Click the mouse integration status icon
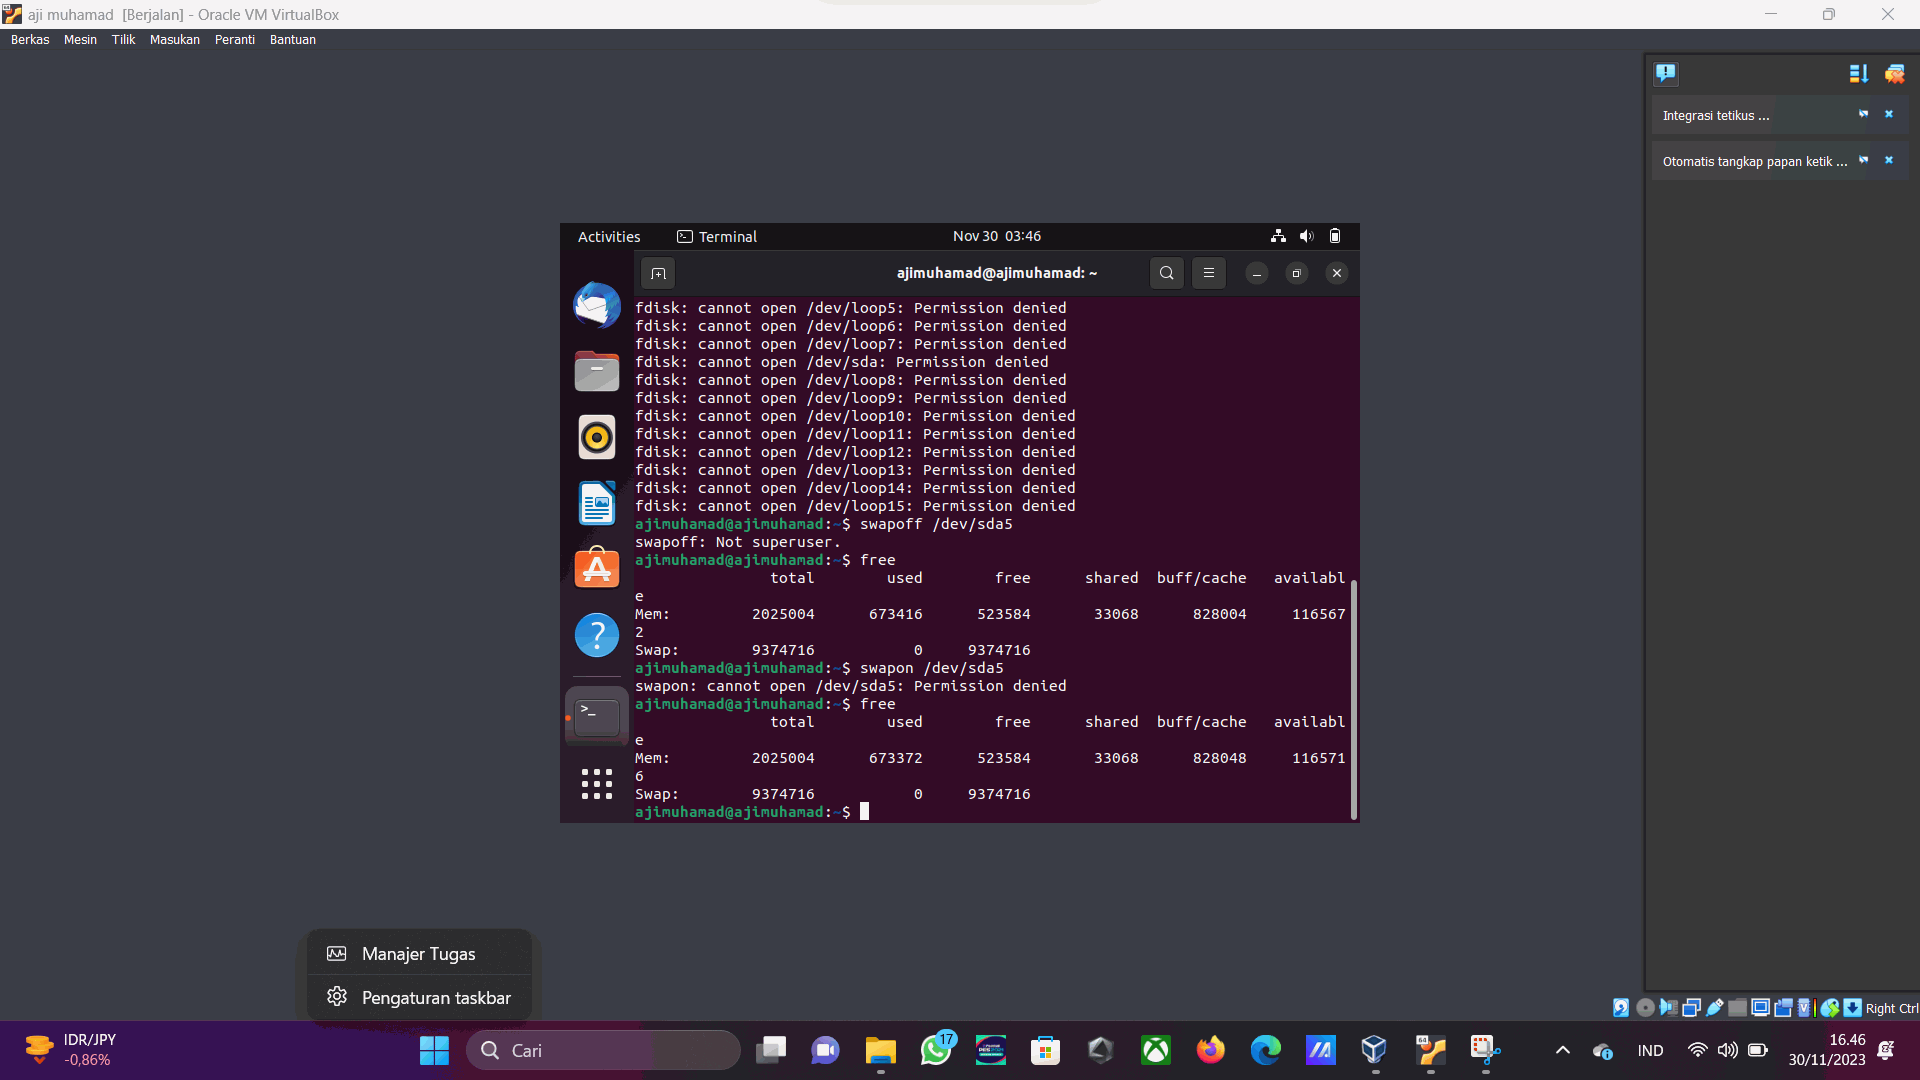 point(1830,1008)
